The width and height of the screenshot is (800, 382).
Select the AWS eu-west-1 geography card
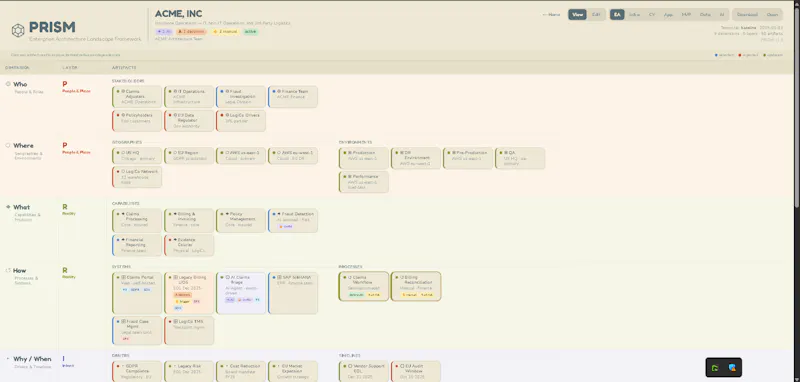coord(293,156)
